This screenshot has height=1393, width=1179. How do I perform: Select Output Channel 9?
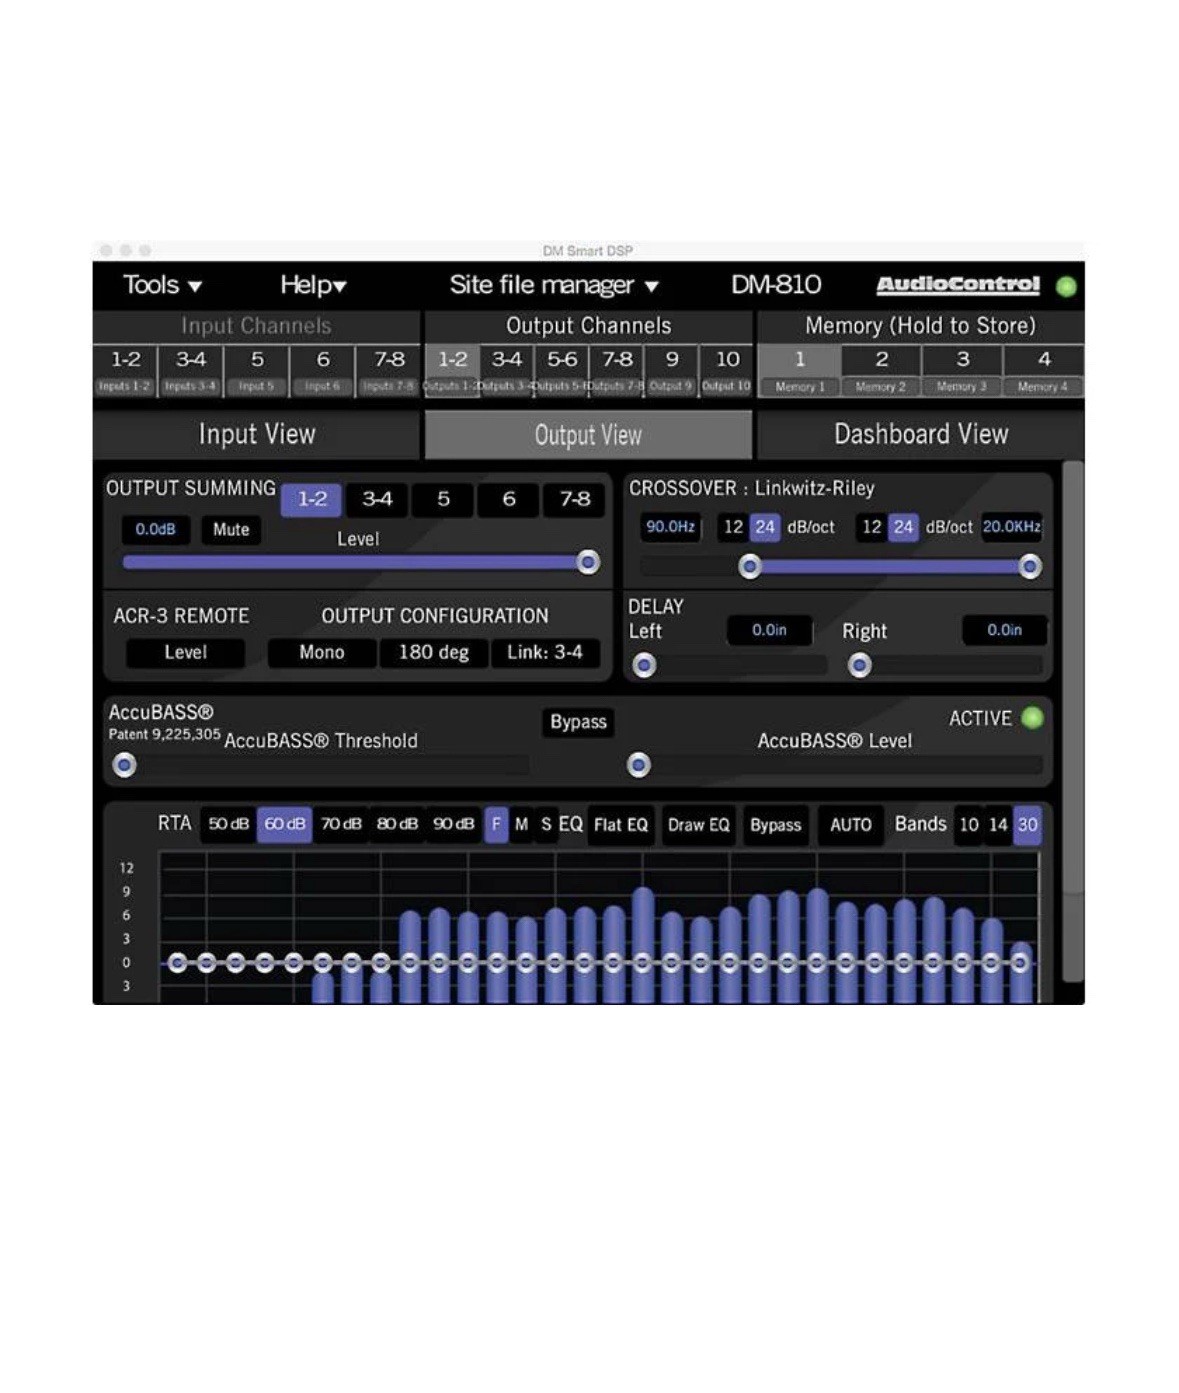click(x=672, y=371)
